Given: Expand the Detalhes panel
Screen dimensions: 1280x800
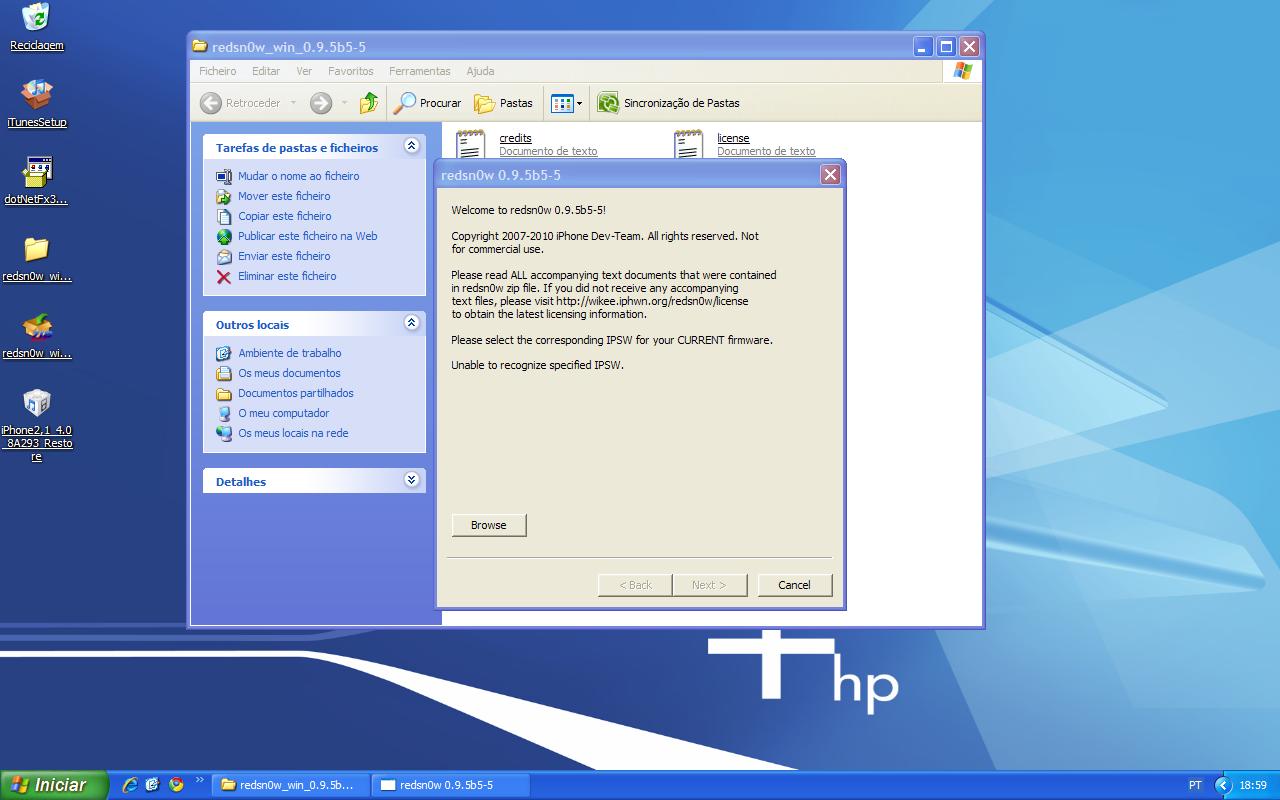Looking at the screenshot, I should [411, 480].
